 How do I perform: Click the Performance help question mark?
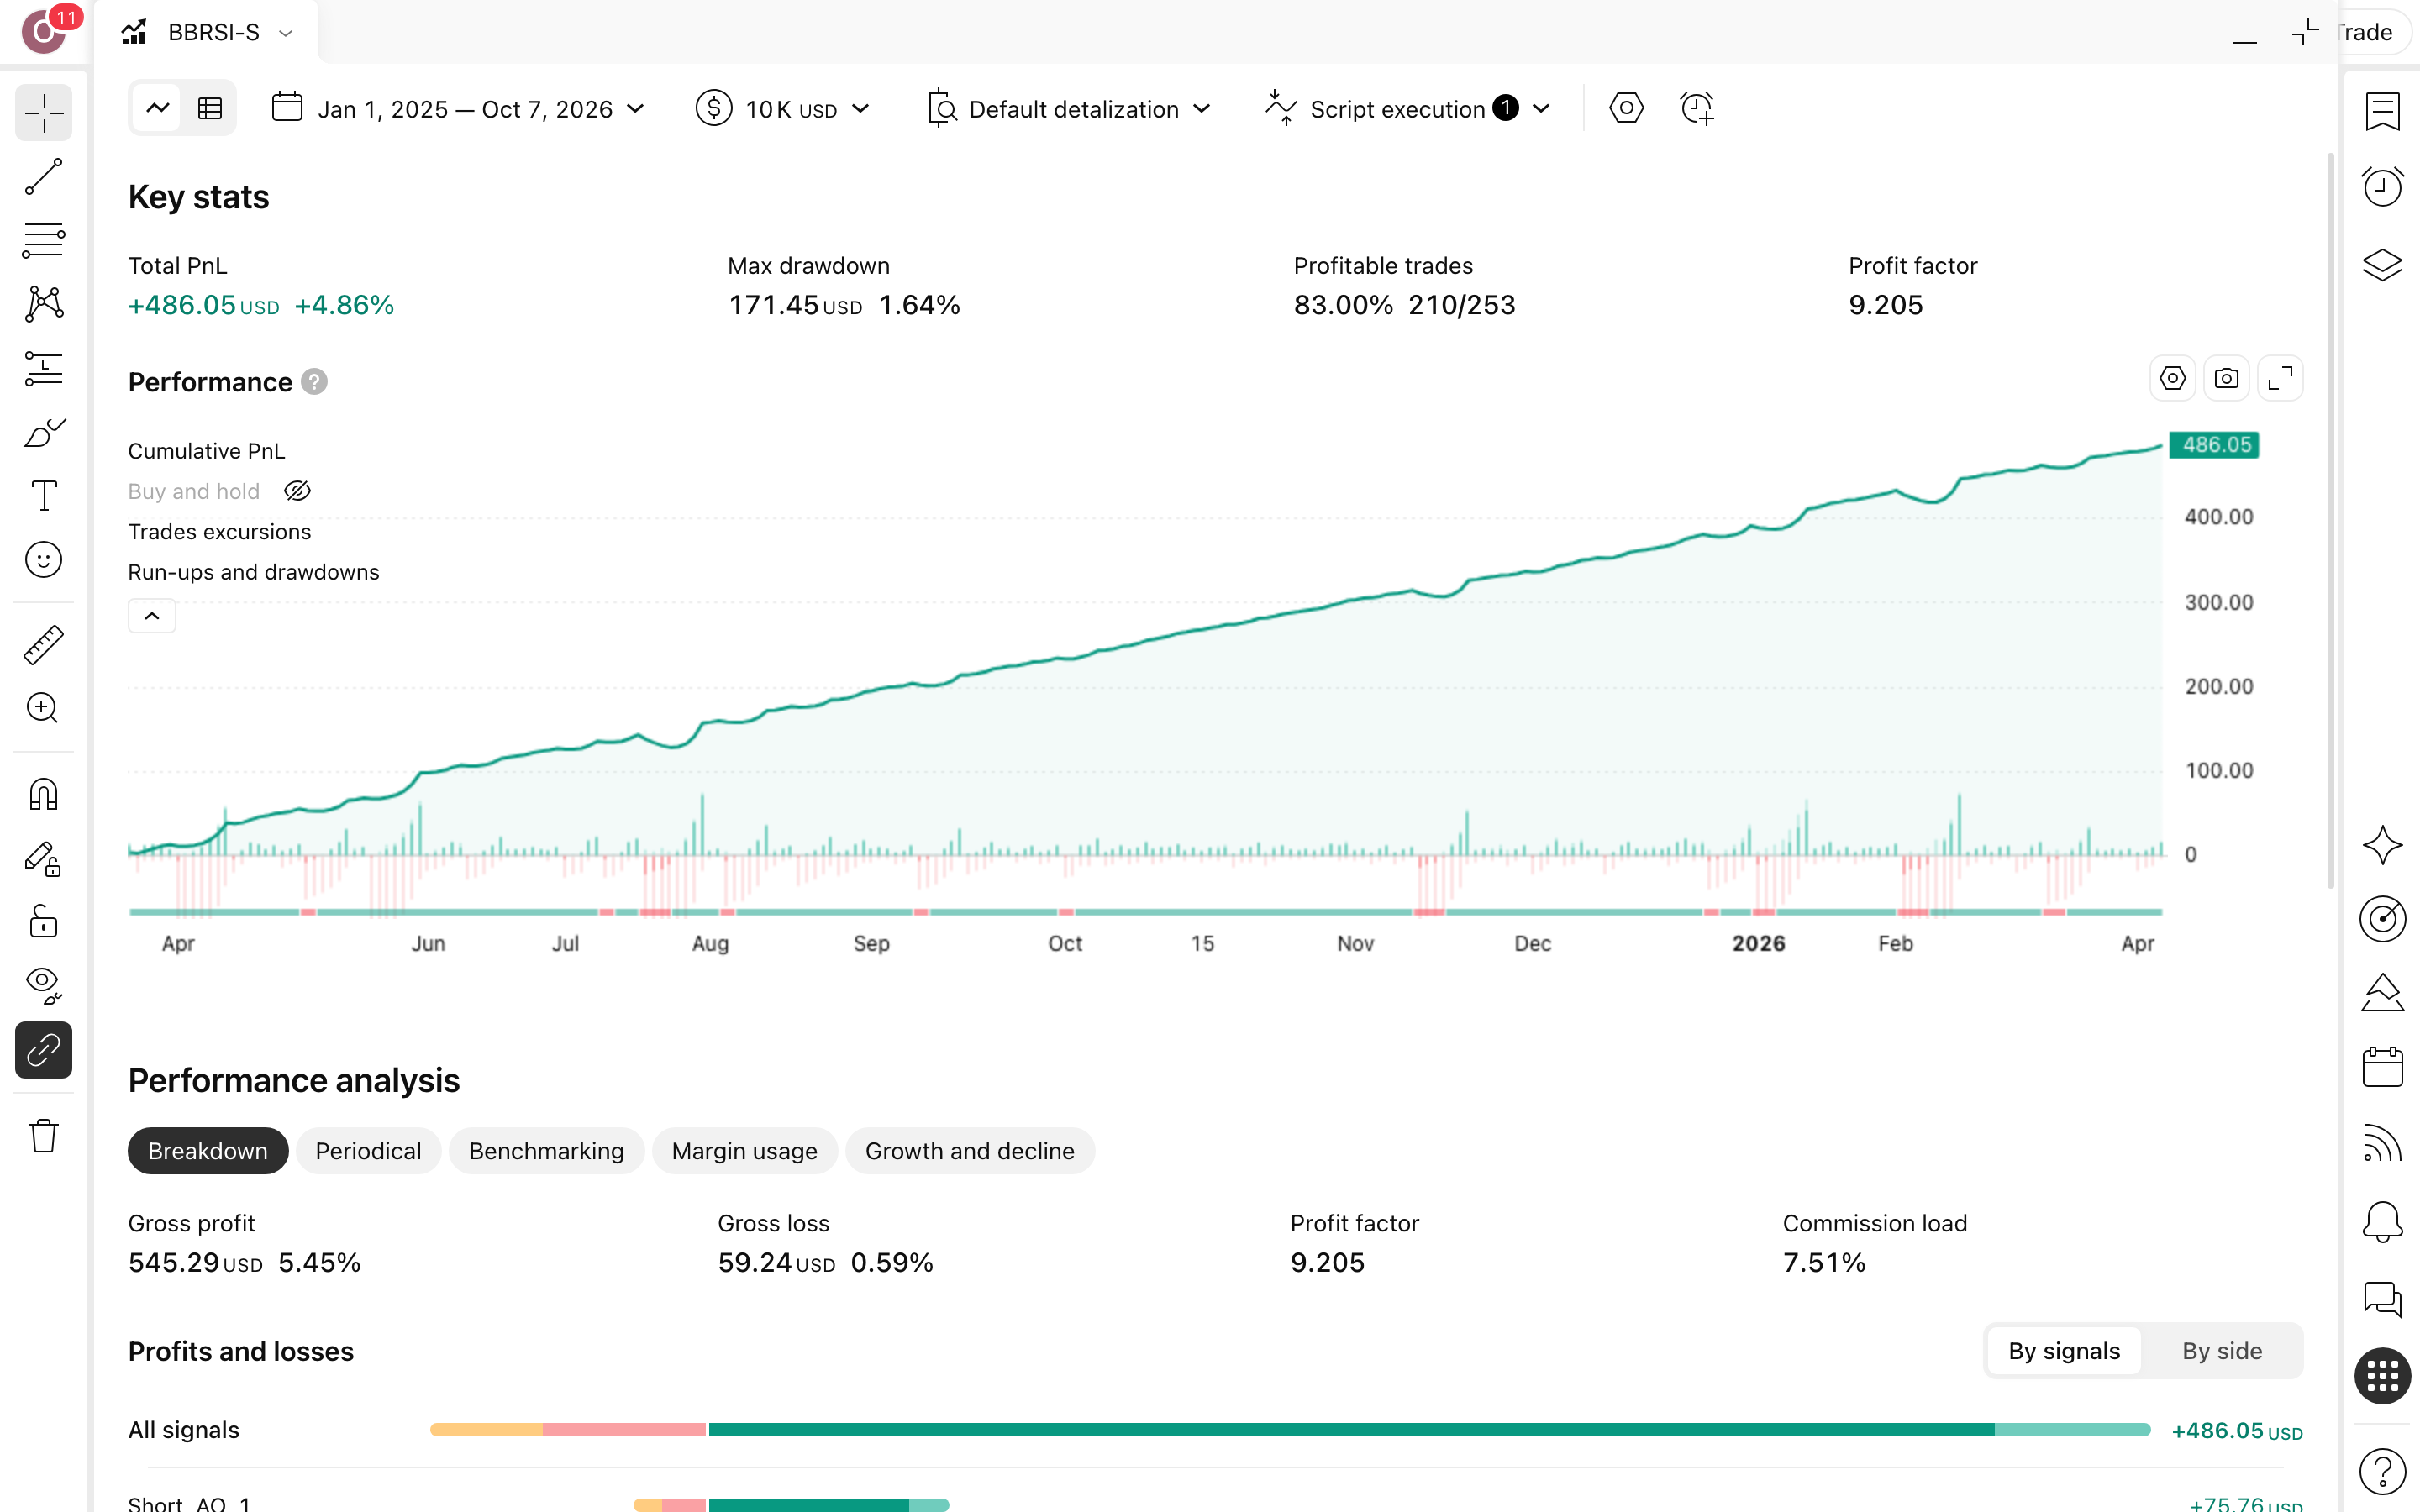(x=314, y=382)
